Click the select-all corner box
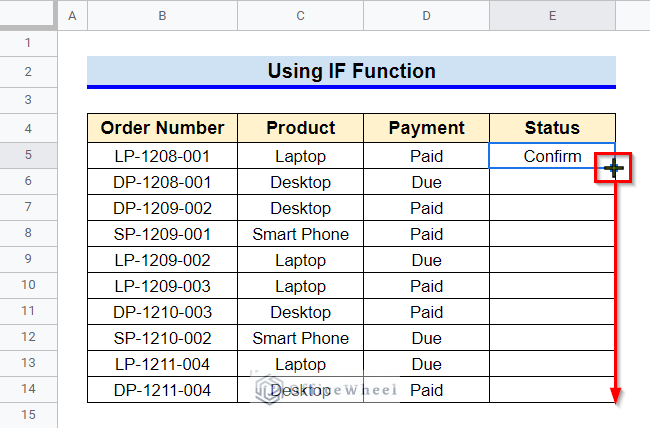The width and height of the screenshot is (650, 428). point(27,13)
